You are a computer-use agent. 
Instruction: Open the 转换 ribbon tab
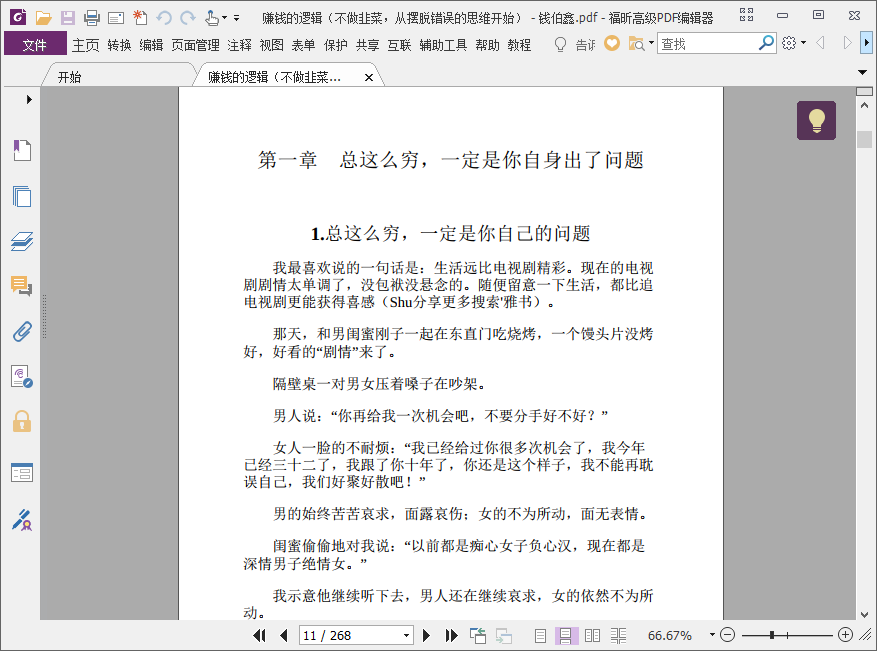tap(119, 45)
